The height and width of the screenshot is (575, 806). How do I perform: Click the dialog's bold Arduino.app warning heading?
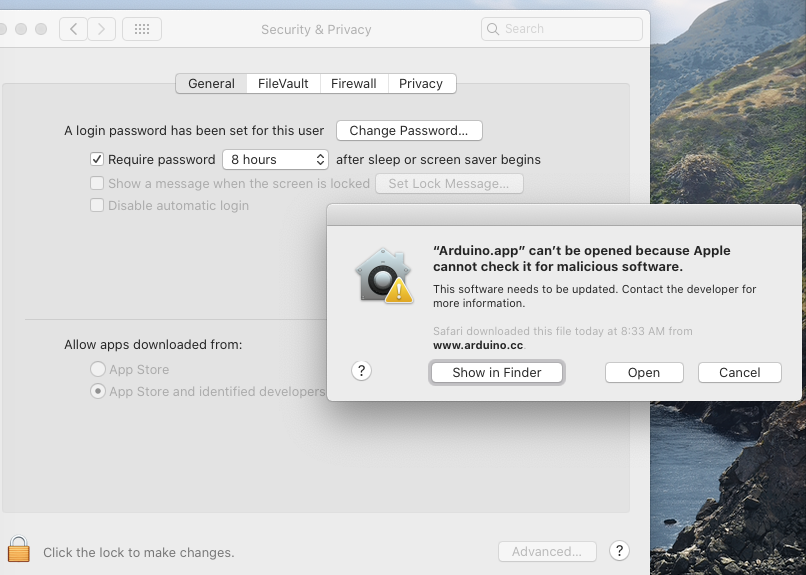click(582, 258)
